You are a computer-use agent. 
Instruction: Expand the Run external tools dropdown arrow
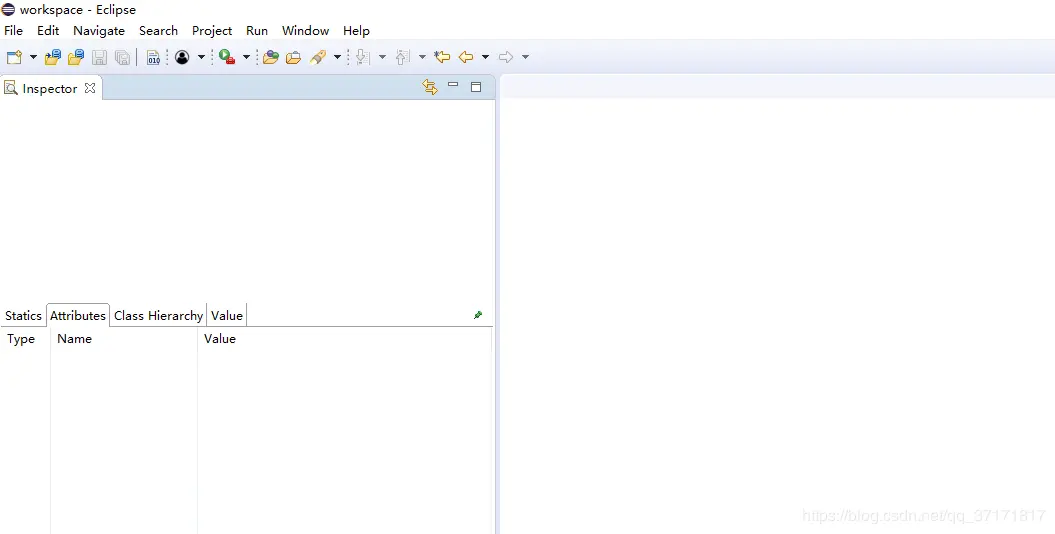246,57
